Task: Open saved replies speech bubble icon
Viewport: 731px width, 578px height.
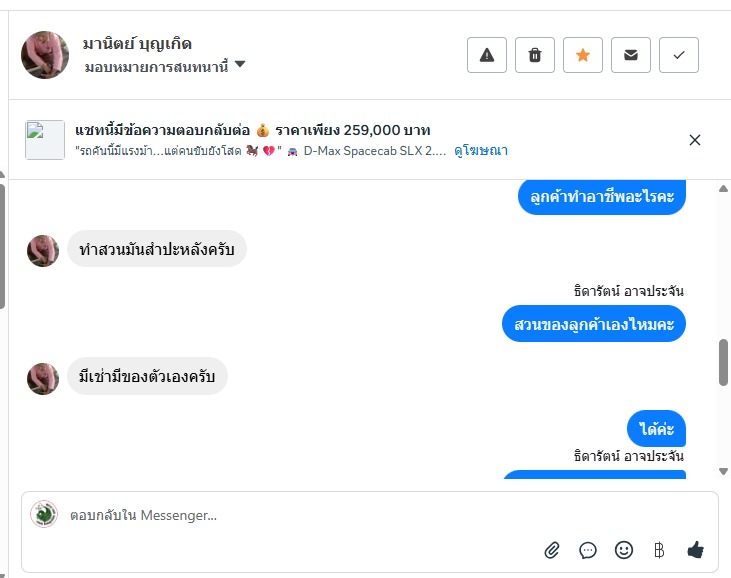Action: point(588,549)
